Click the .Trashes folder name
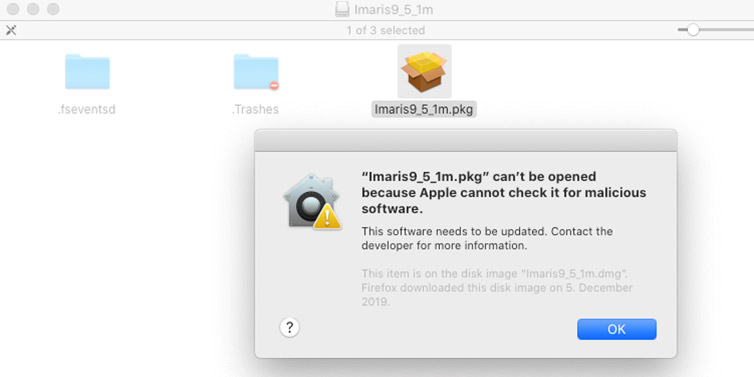 pyautogui.click(x=255, y=110)
